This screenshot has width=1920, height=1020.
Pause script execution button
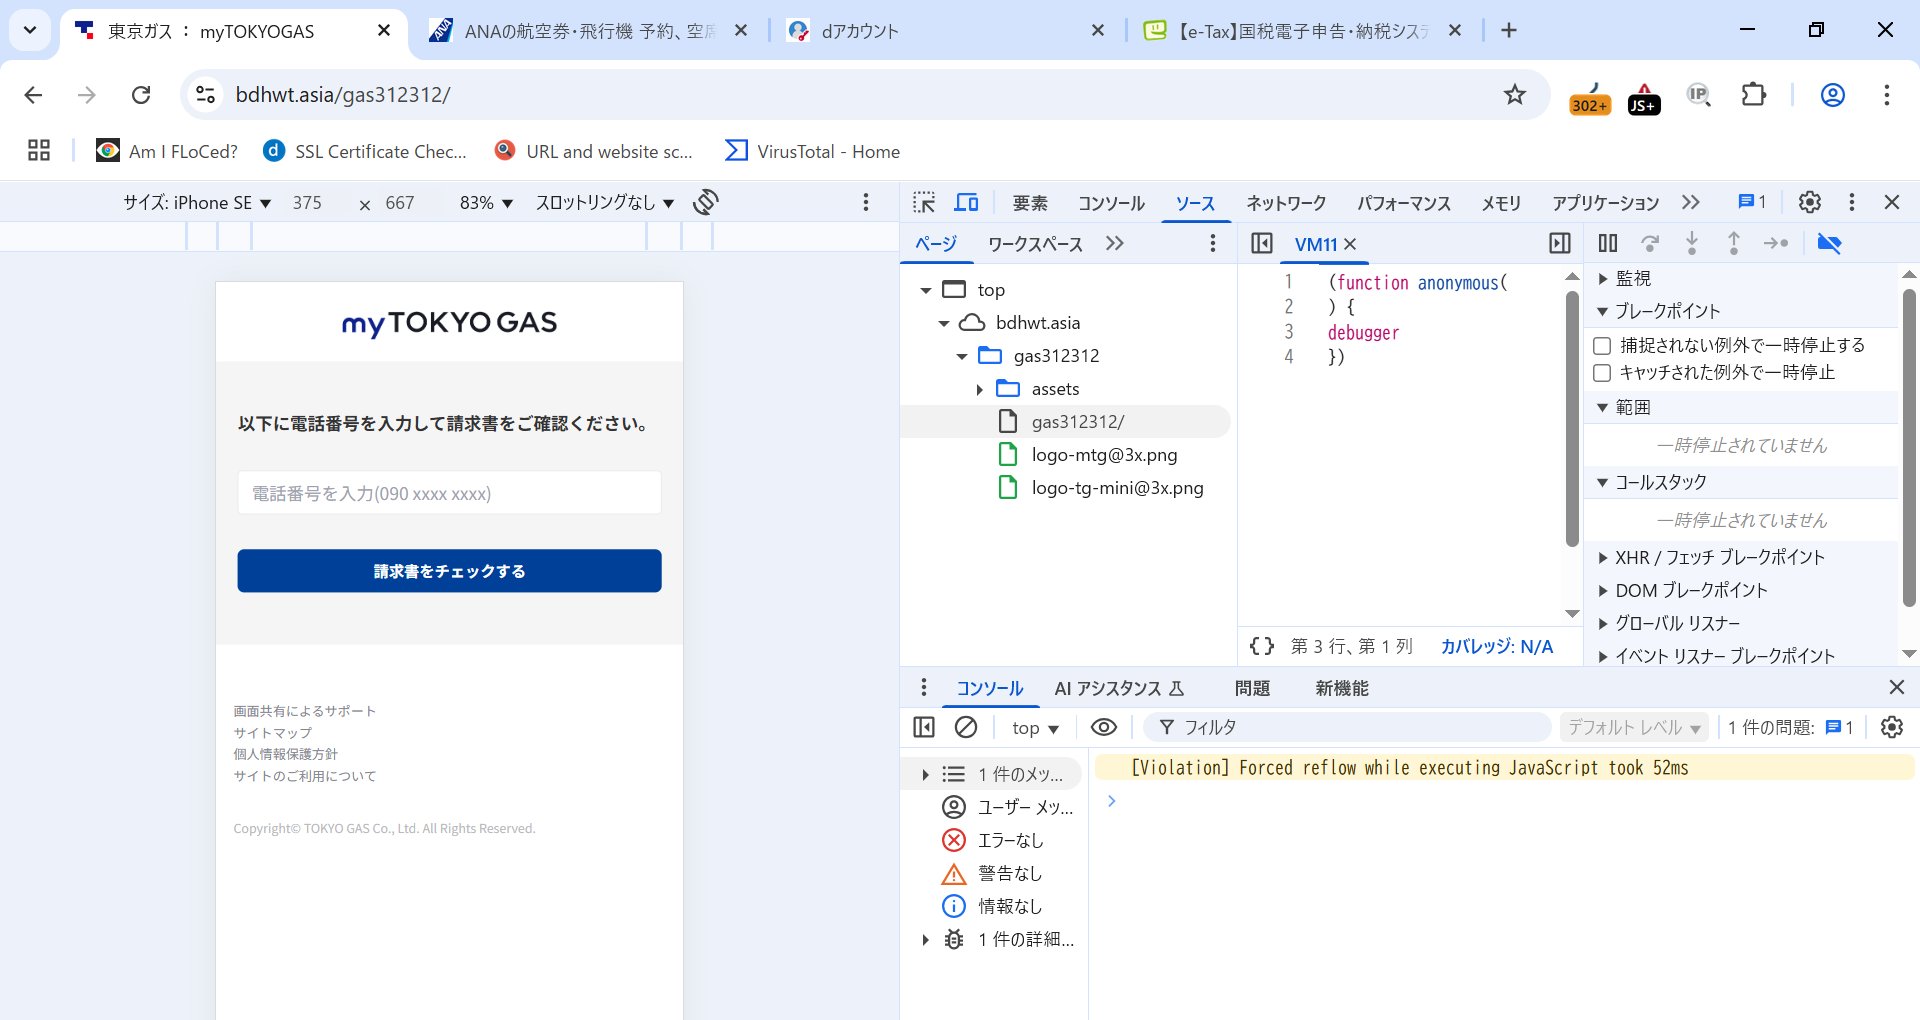(1608, 243)
